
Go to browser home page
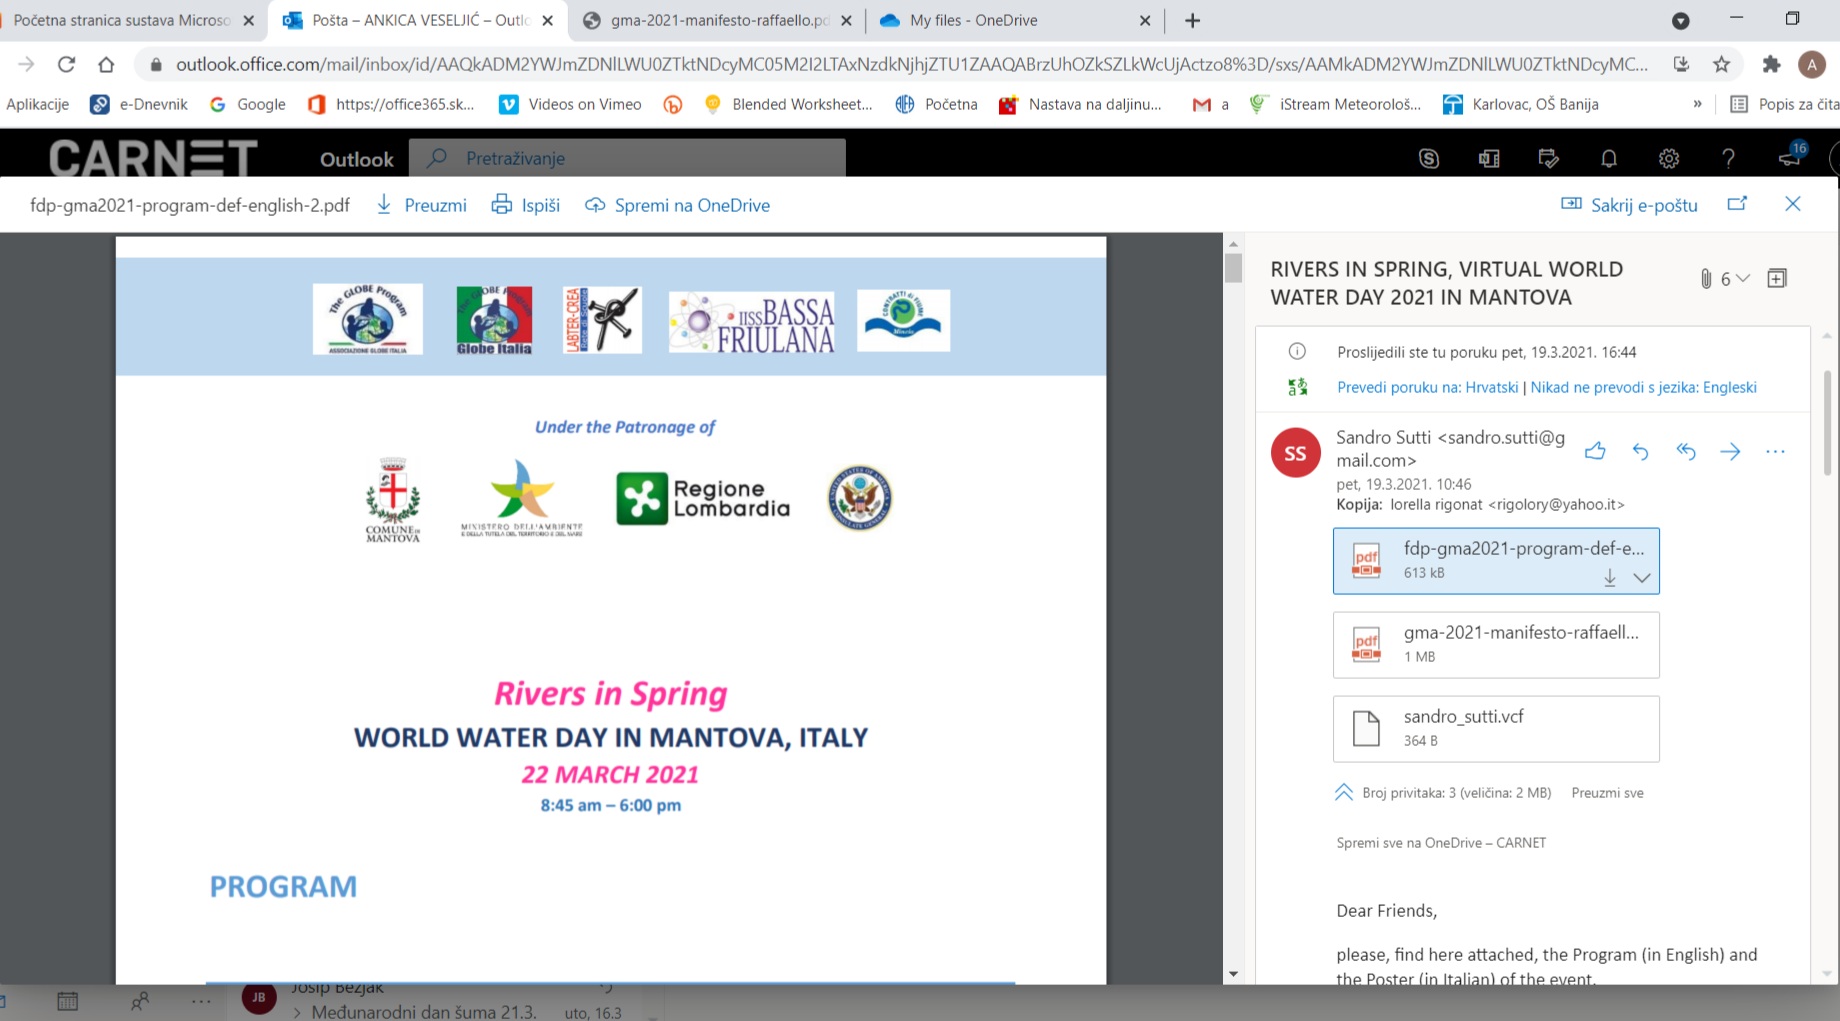pos(106,64)
